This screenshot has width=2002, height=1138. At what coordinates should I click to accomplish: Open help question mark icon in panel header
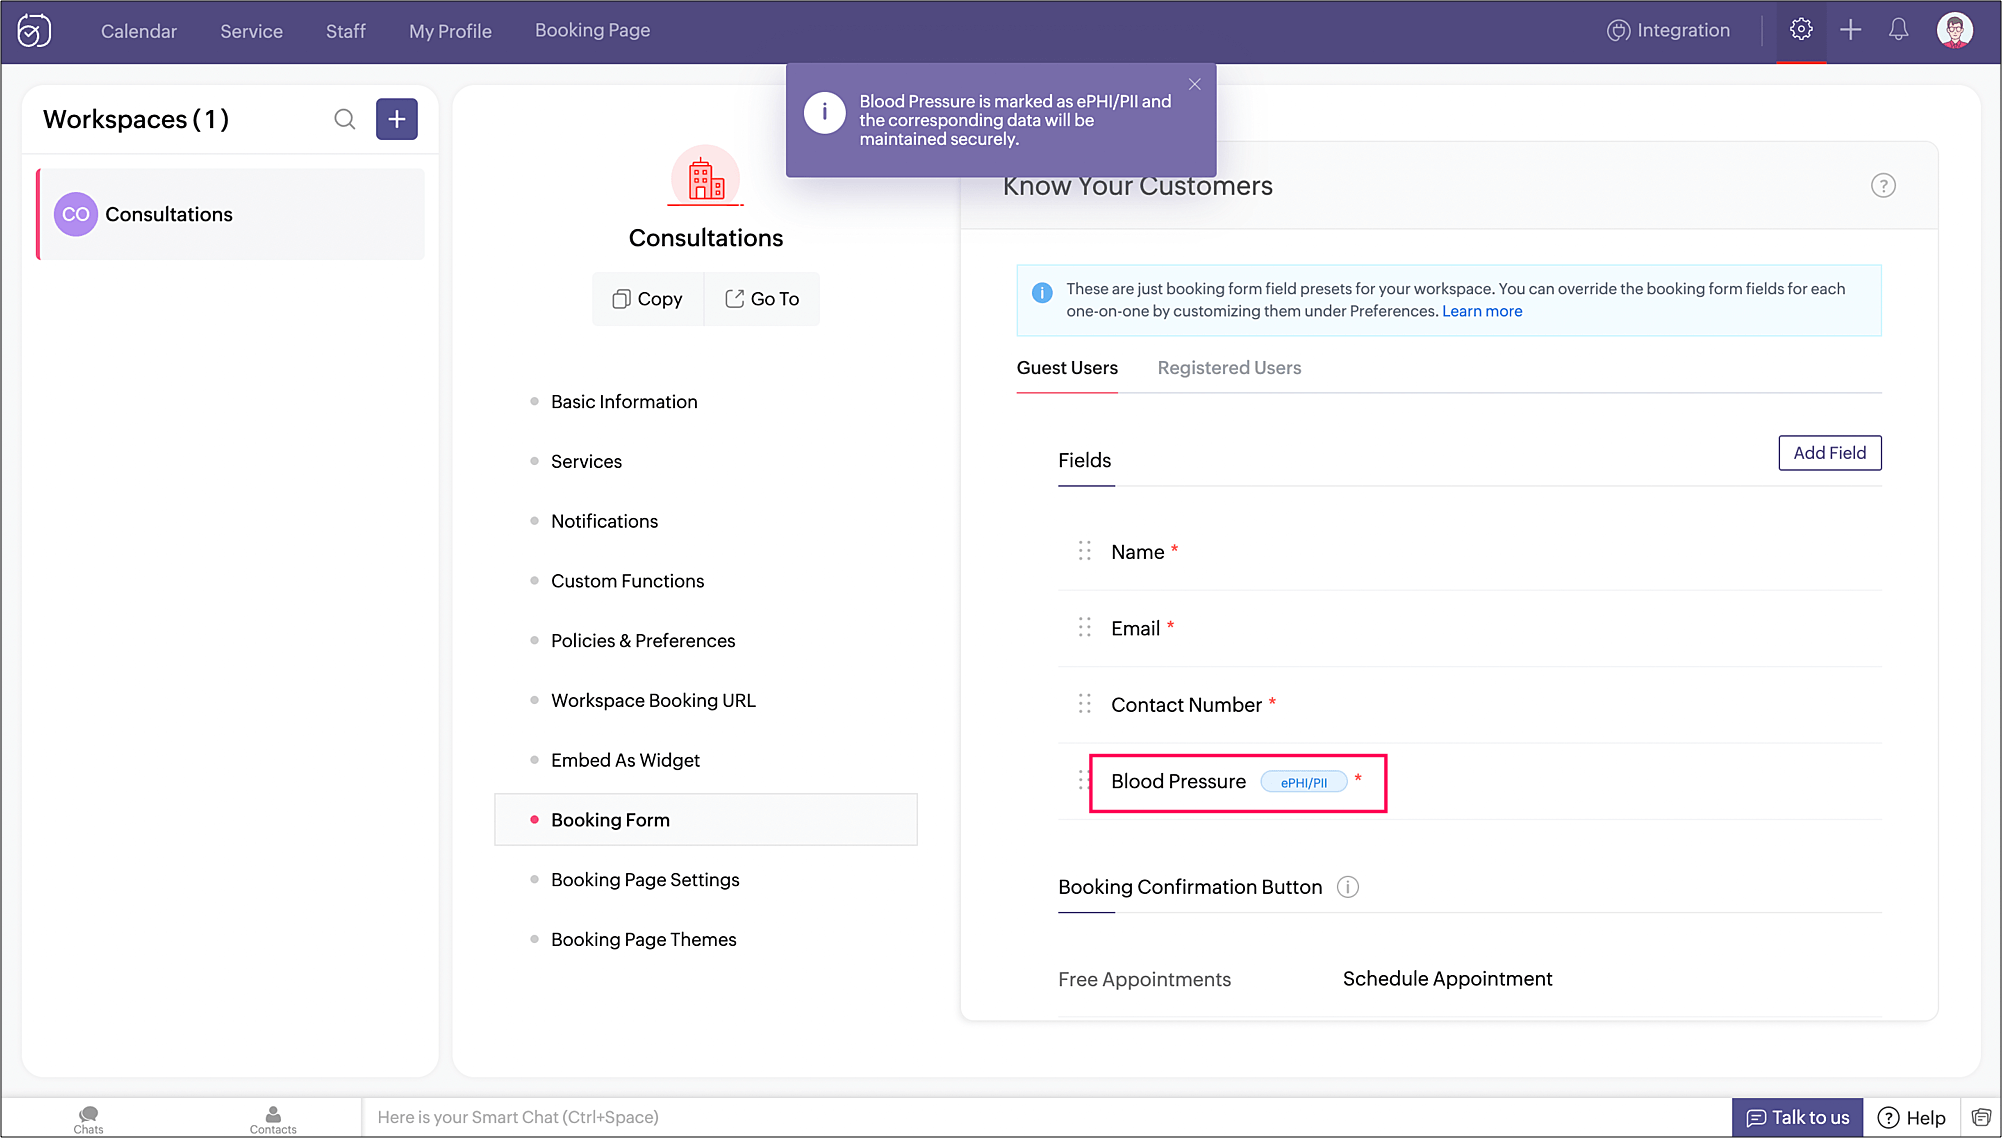1883,186
